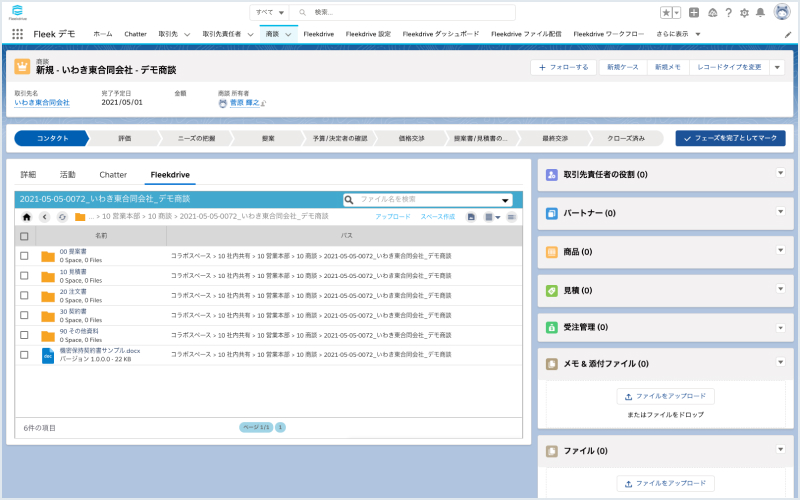Check the 機密保持契約書サンプル.docx checkbox
The image size is (800, 500).
click(24, 355)
